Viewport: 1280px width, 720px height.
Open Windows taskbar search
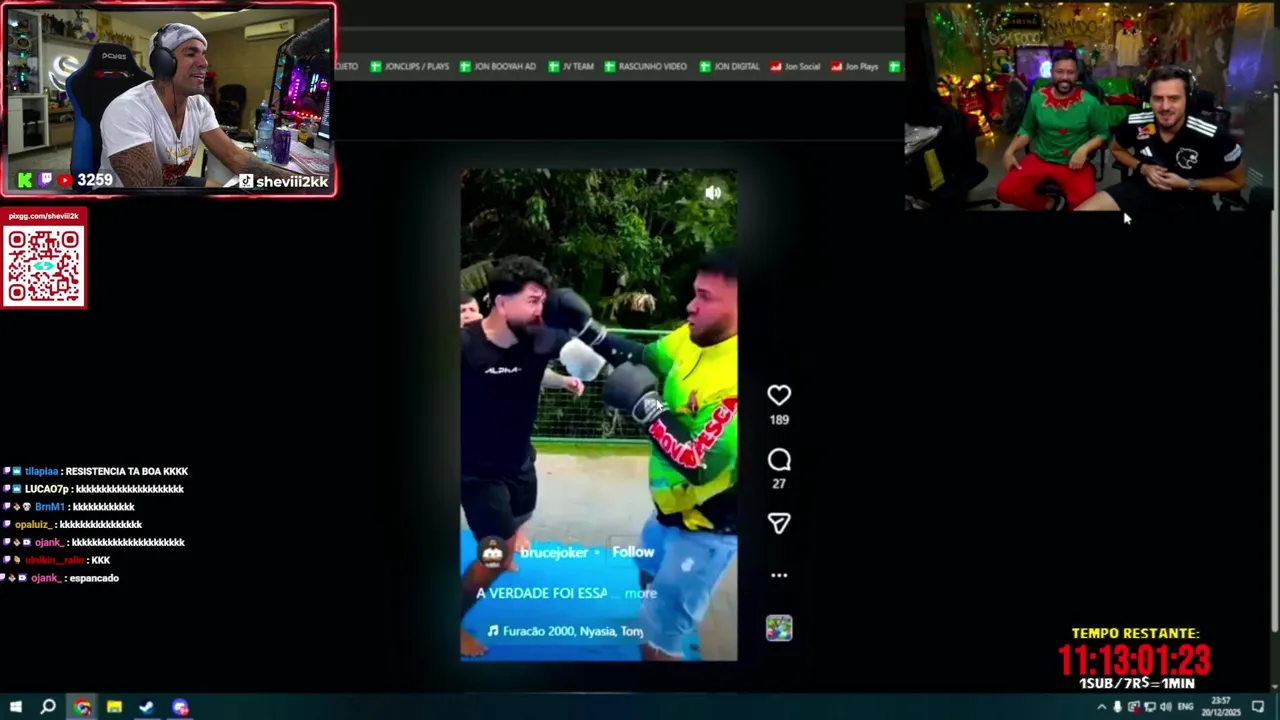(48, 707)
